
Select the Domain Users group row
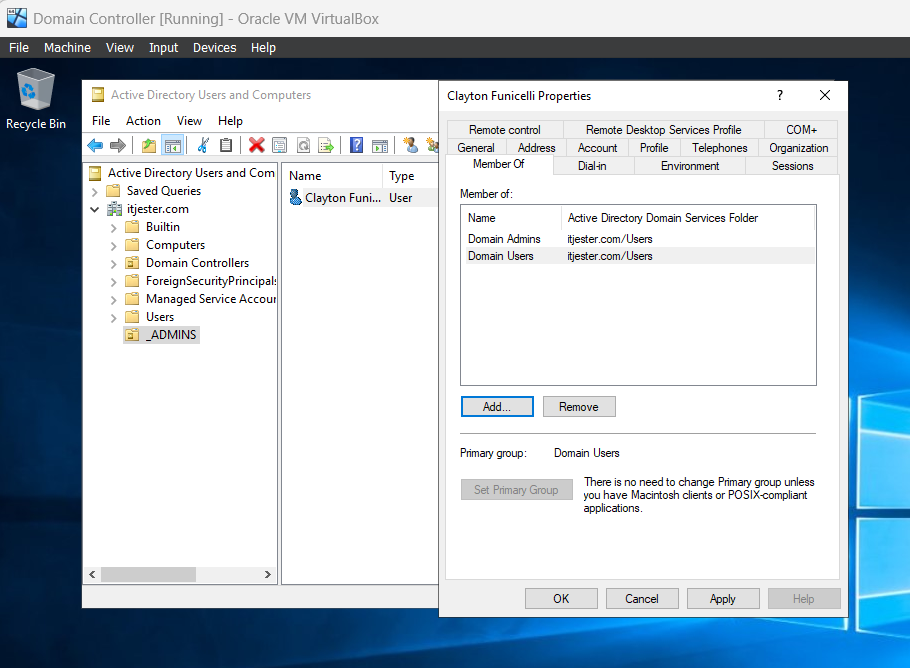[640, 256]
